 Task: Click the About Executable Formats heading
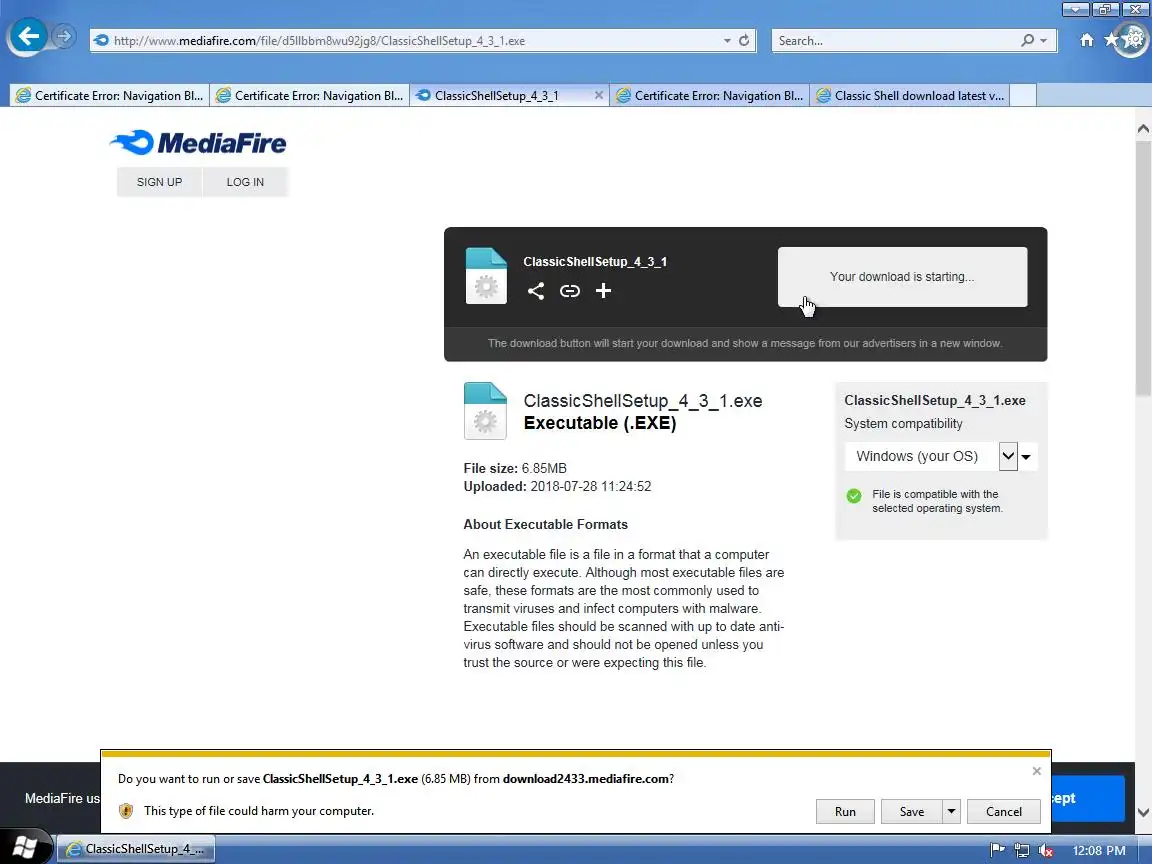[x=545, y=525]
